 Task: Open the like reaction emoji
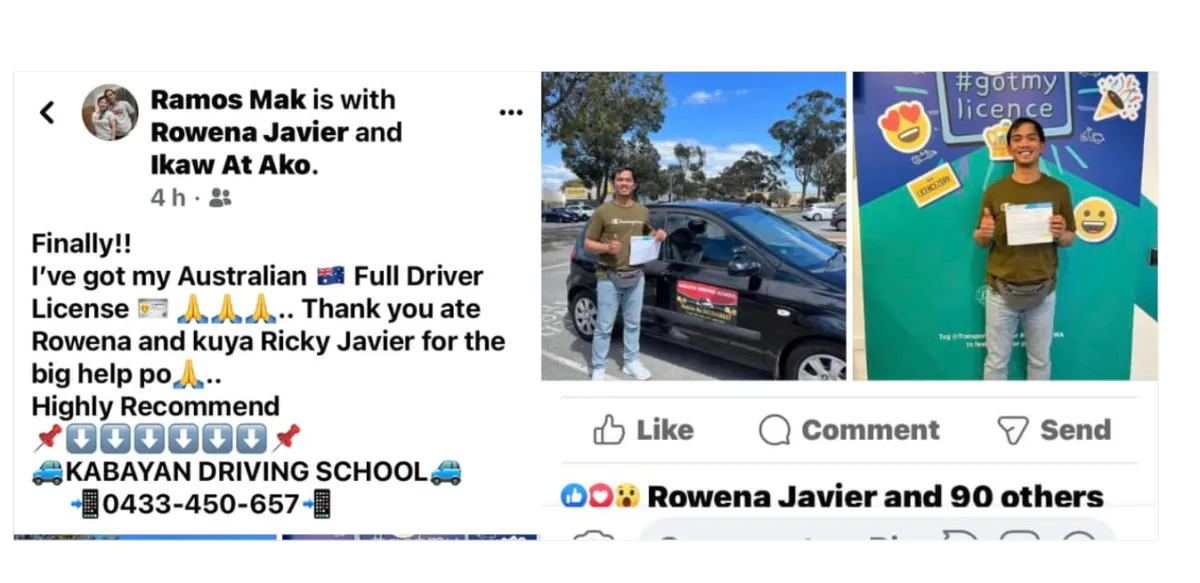point(574,495)
